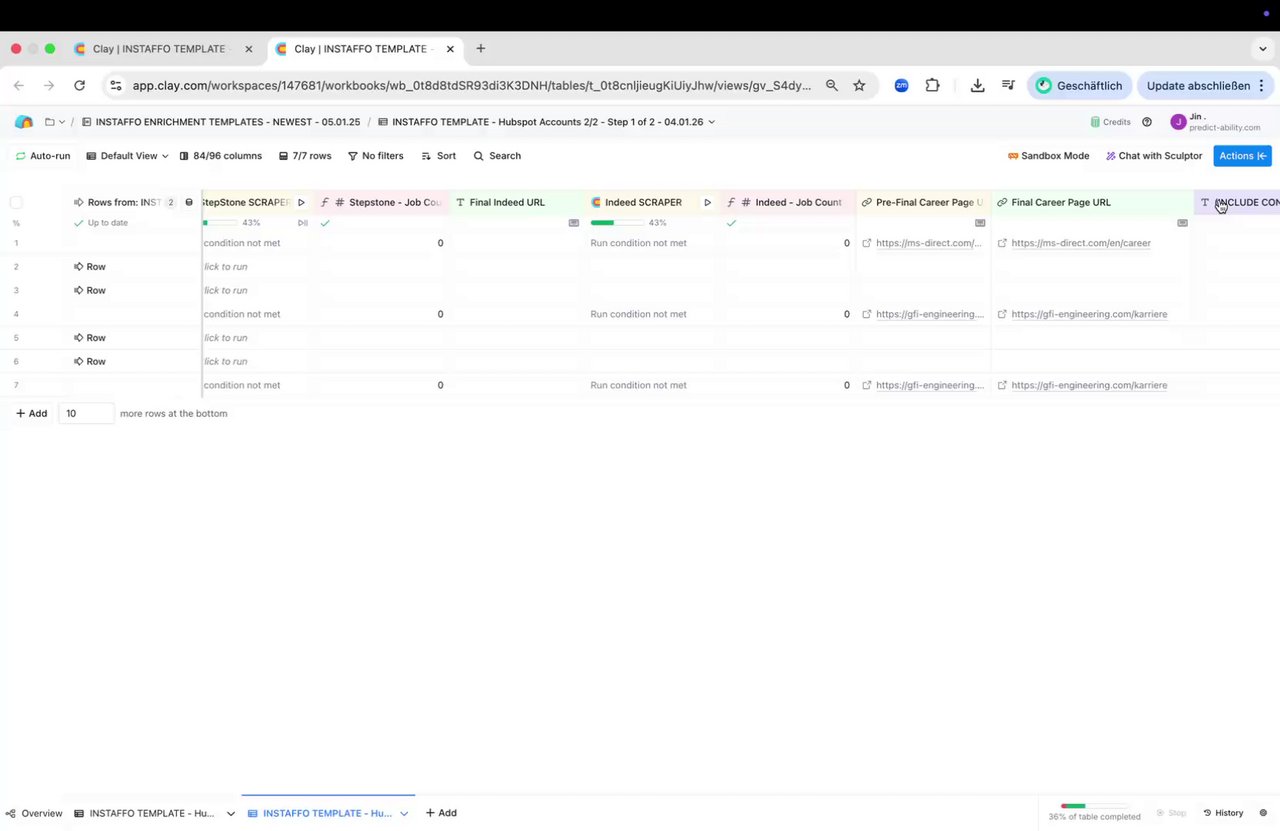This screenshot has height=831, width=1280.
Task: Click the browser zoom magnifier icon
Action: tap(831, 86)
